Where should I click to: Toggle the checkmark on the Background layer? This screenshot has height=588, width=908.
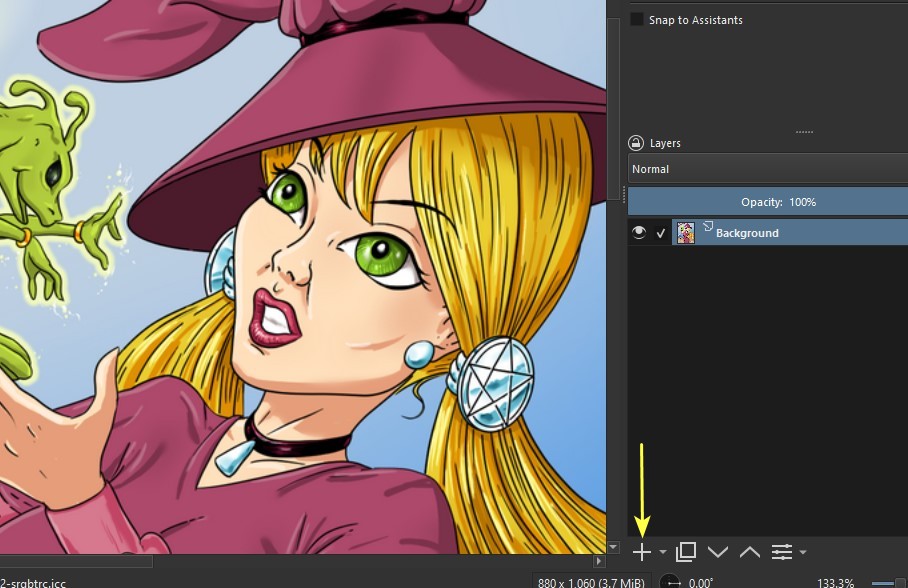tap(661, 233)
